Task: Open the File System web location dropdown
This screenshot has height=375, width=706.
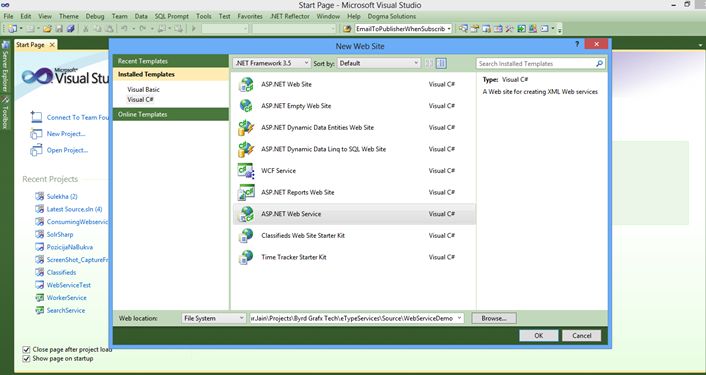Action: coord(214,318)
